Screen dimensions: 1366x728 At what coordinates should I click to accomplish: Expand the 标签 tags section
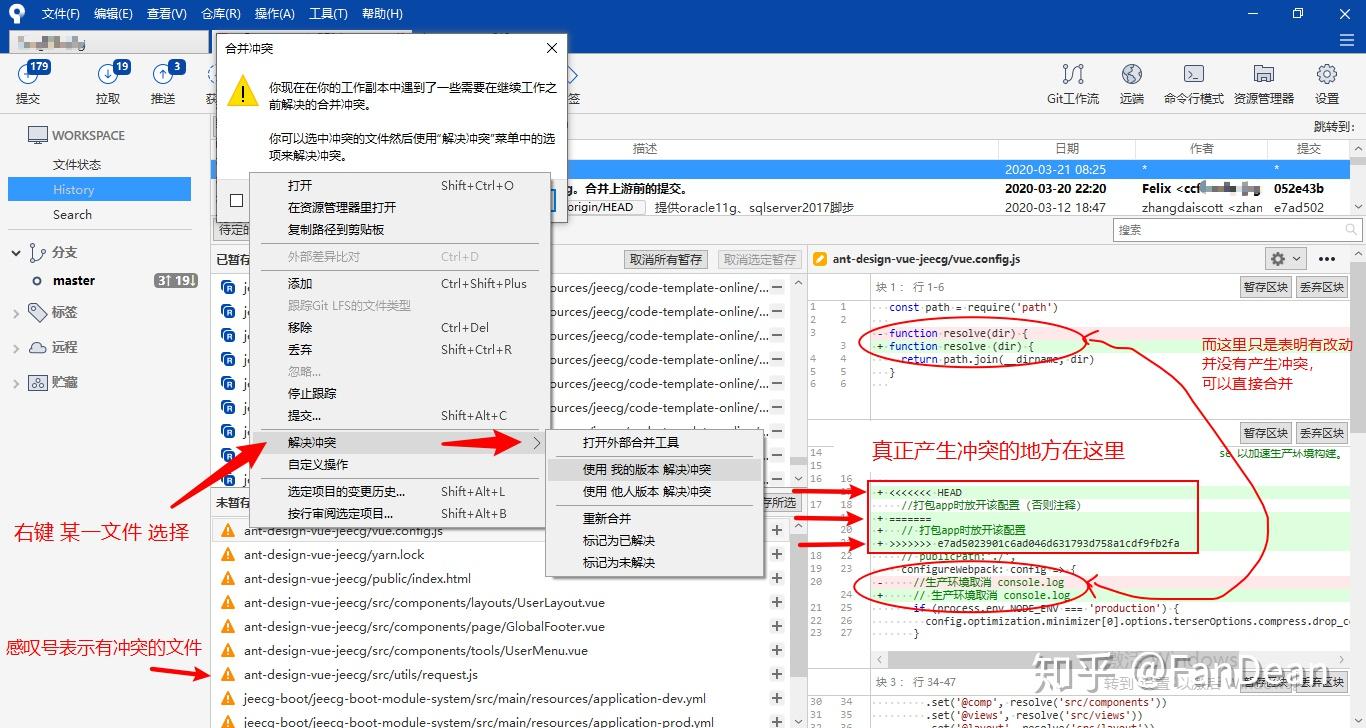click(16, 313)
